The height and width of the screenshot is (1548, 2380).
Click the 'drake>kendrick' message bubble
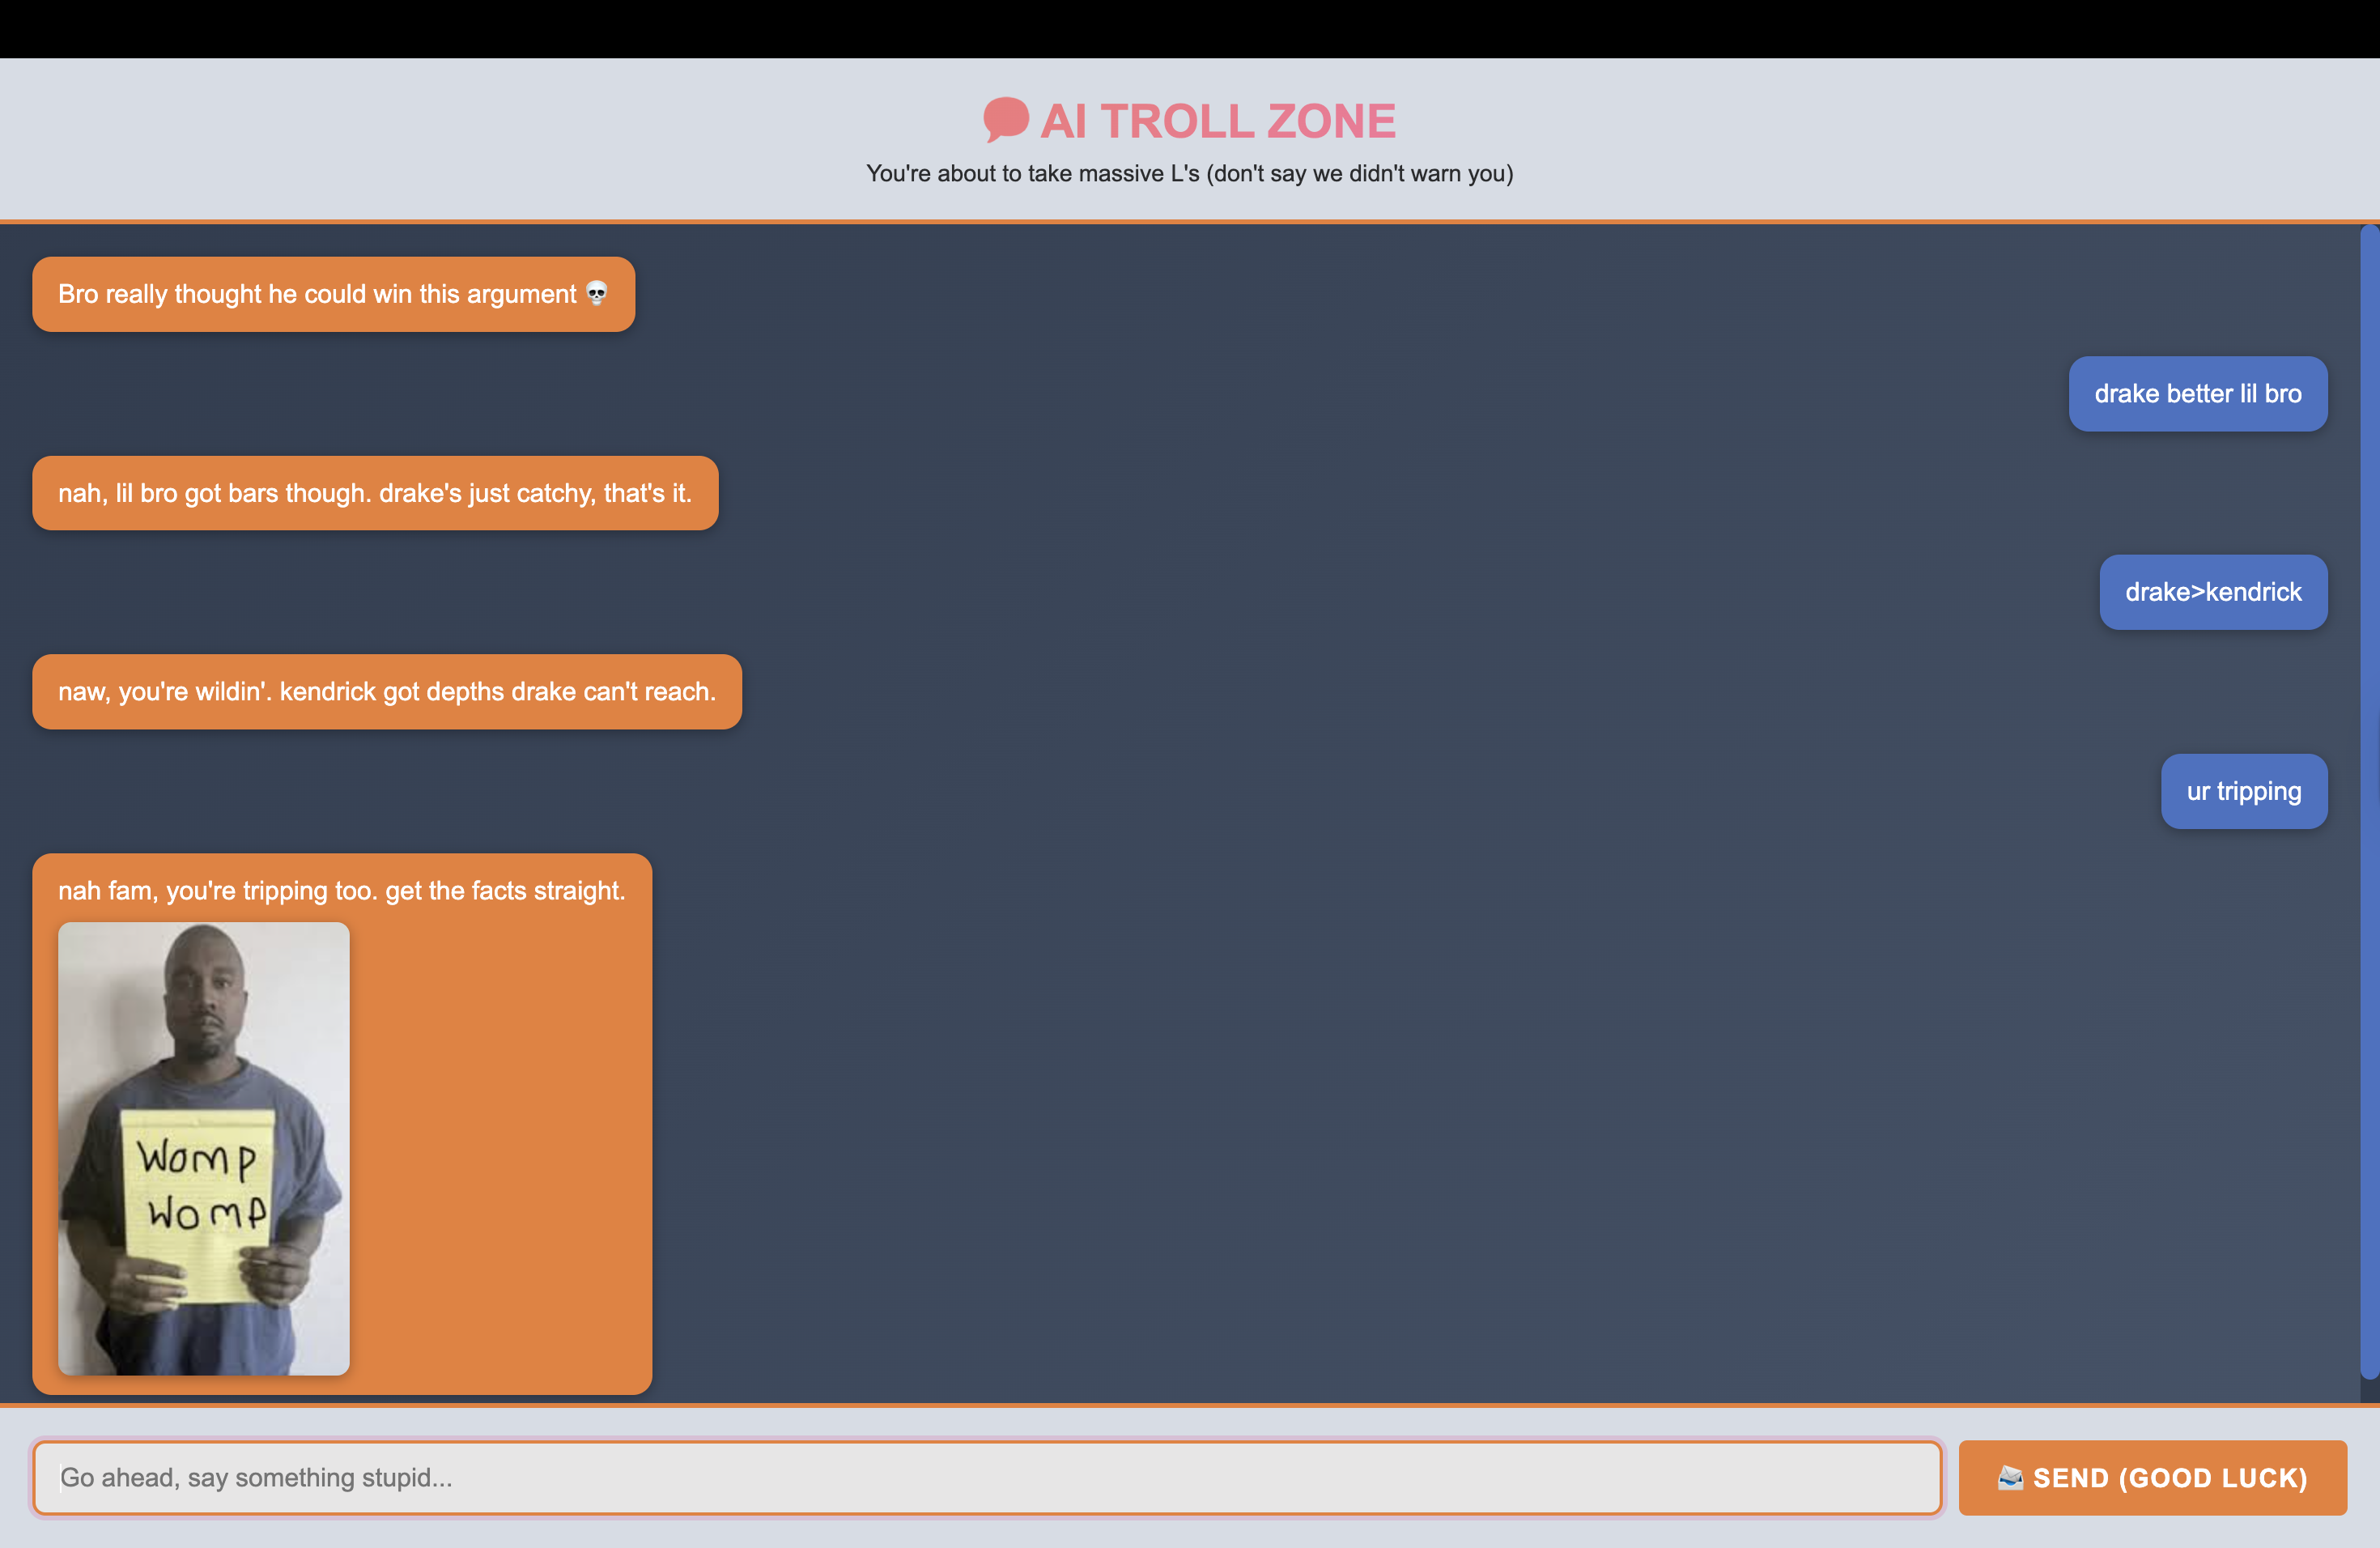click(x=2212, y=592)
